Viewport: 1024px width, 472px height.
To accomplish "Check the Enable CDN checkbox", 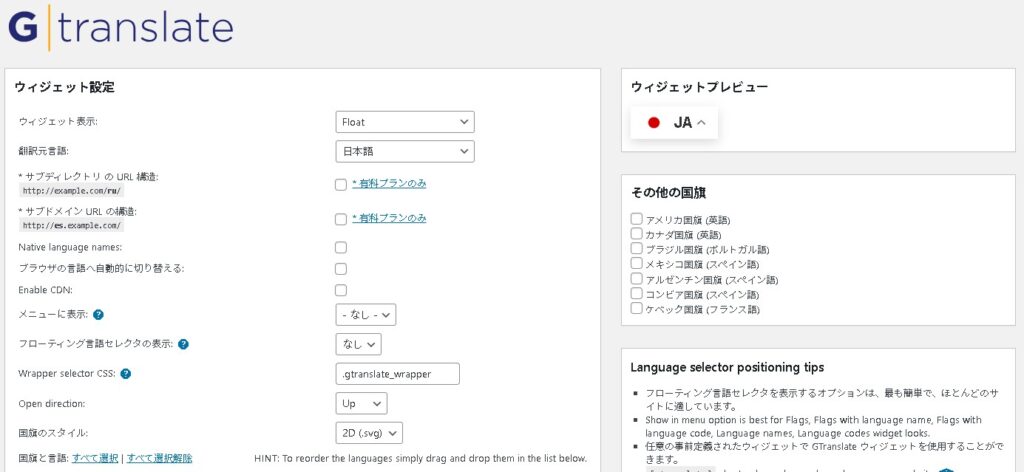I will (x=341, y=290).
